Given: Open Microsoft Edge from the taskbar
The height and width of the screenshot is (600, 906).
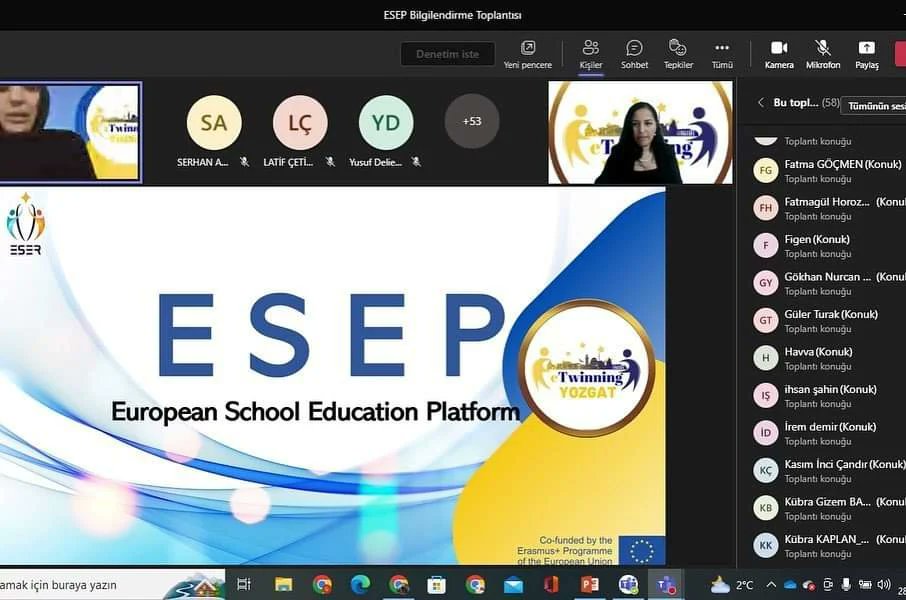Looking at the screenshot, I should pyautogui.click(x=360, y=585).
